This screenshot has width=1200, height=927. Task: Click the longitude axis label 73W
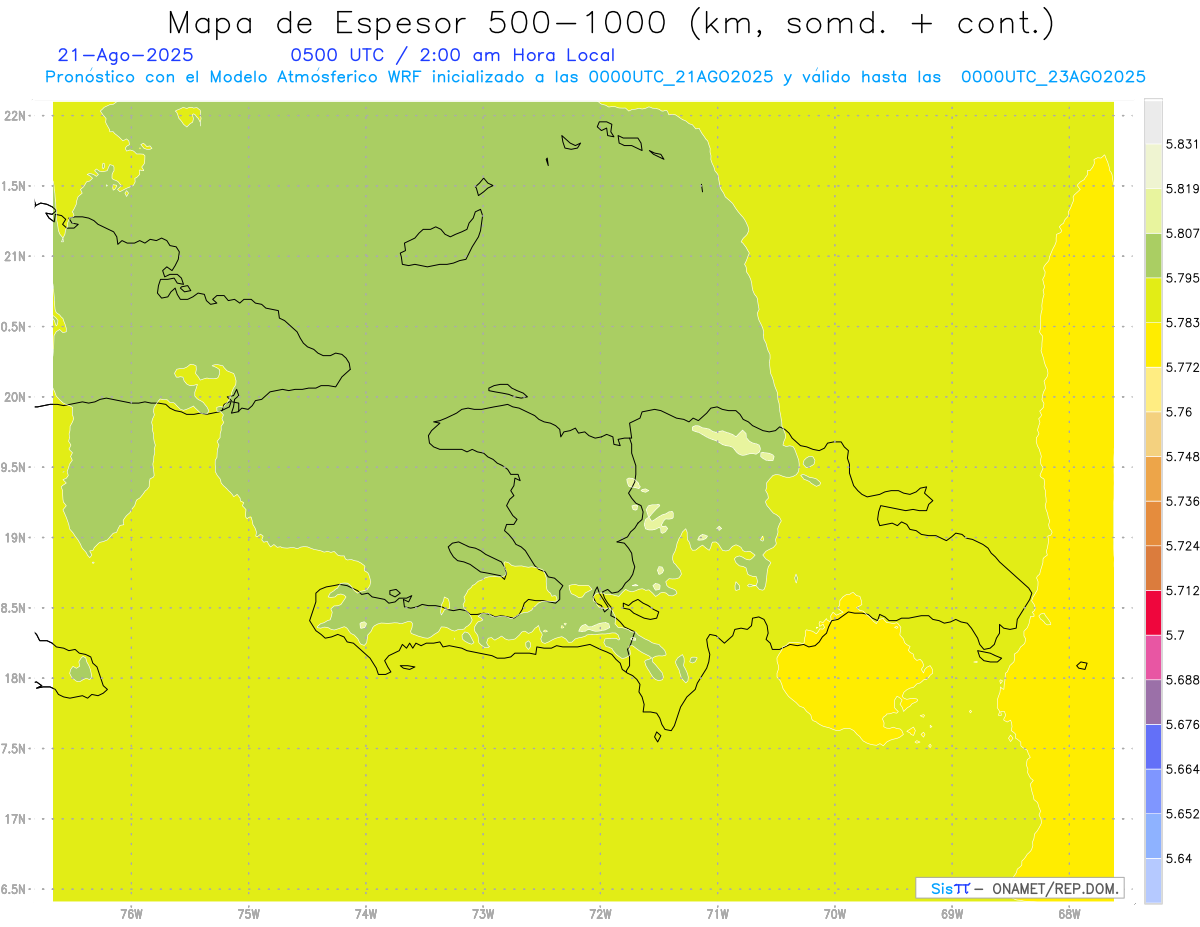(x=483, y=913)
